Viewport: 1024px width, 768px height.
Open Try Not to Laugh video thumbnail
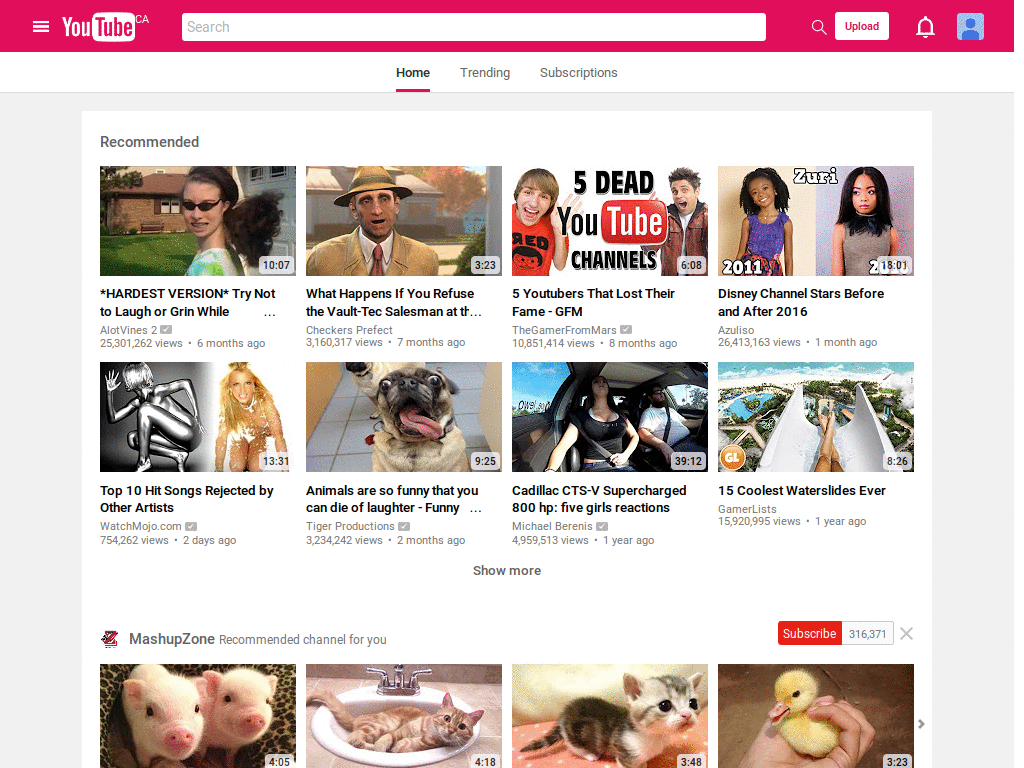pyautogui.click(x=198, y=221)
